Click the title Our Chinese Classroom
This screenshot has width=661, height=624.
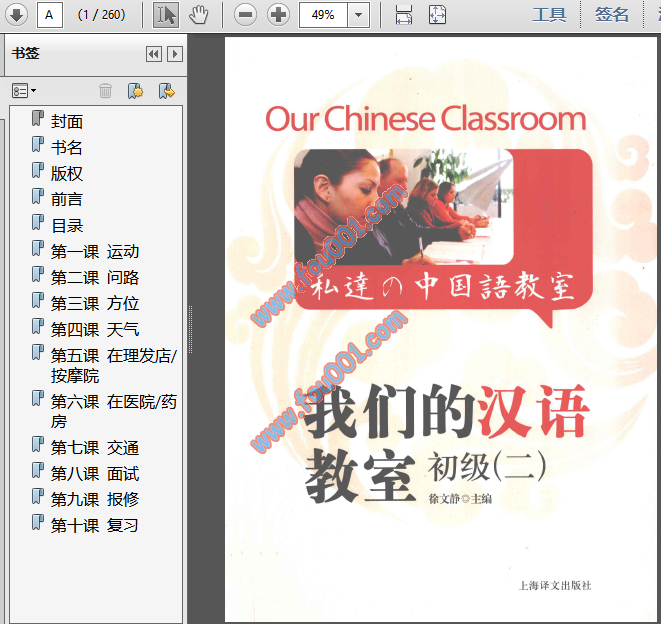pos(426,119)
